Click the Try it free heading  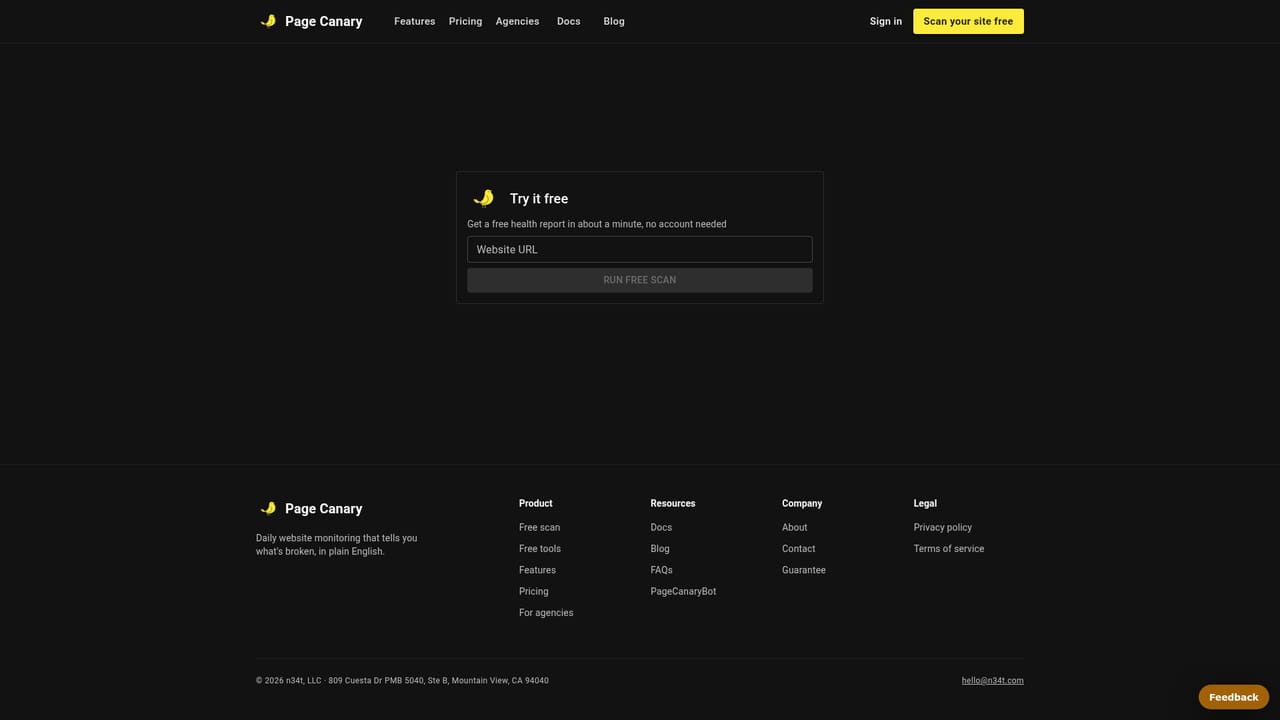coord(539,199)
